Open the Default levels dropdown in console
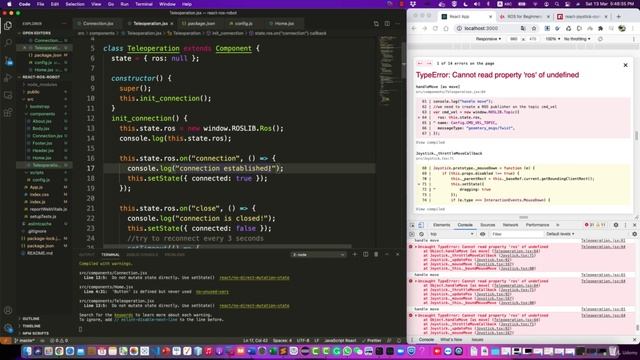Screen dimensions: 640x360 560,234
